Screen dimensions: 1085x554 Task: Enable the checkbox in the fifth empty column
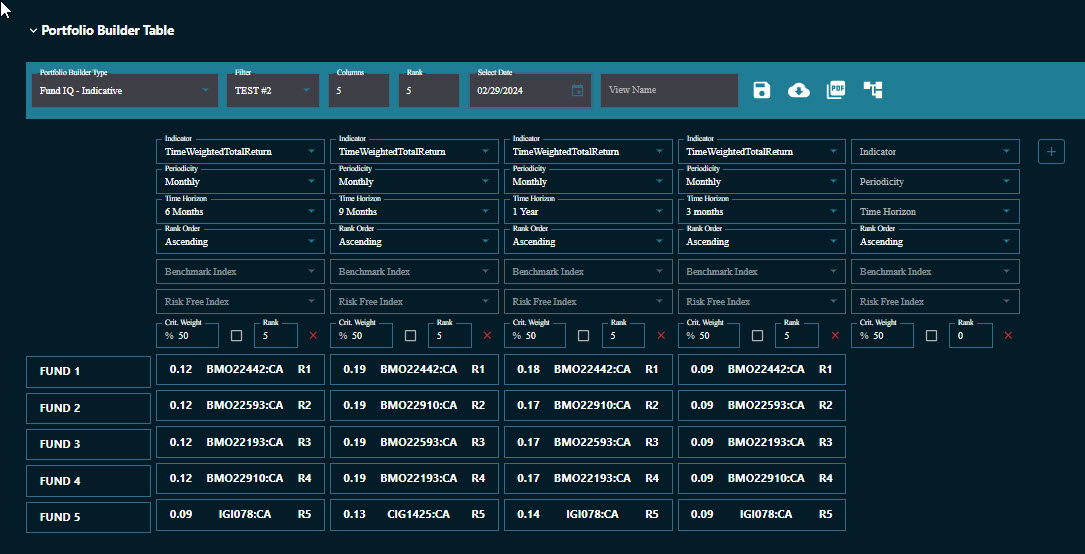[x=932, y=336]
